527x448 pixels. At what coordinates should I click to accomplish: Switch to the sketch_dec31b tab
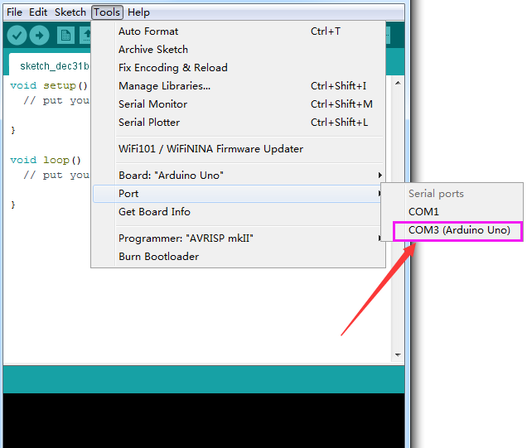click(50, 66)
